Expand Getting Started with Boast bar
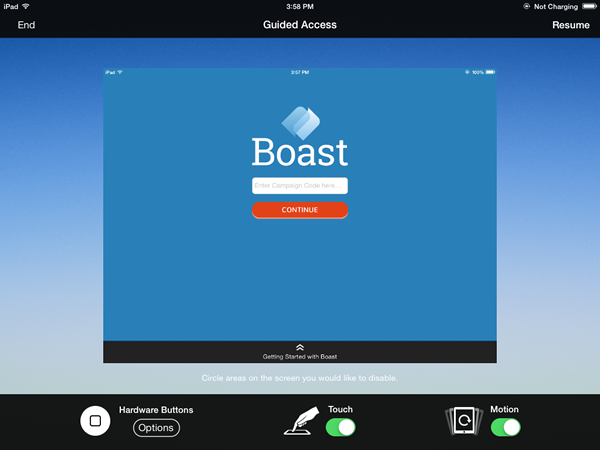 coord(300,352)
